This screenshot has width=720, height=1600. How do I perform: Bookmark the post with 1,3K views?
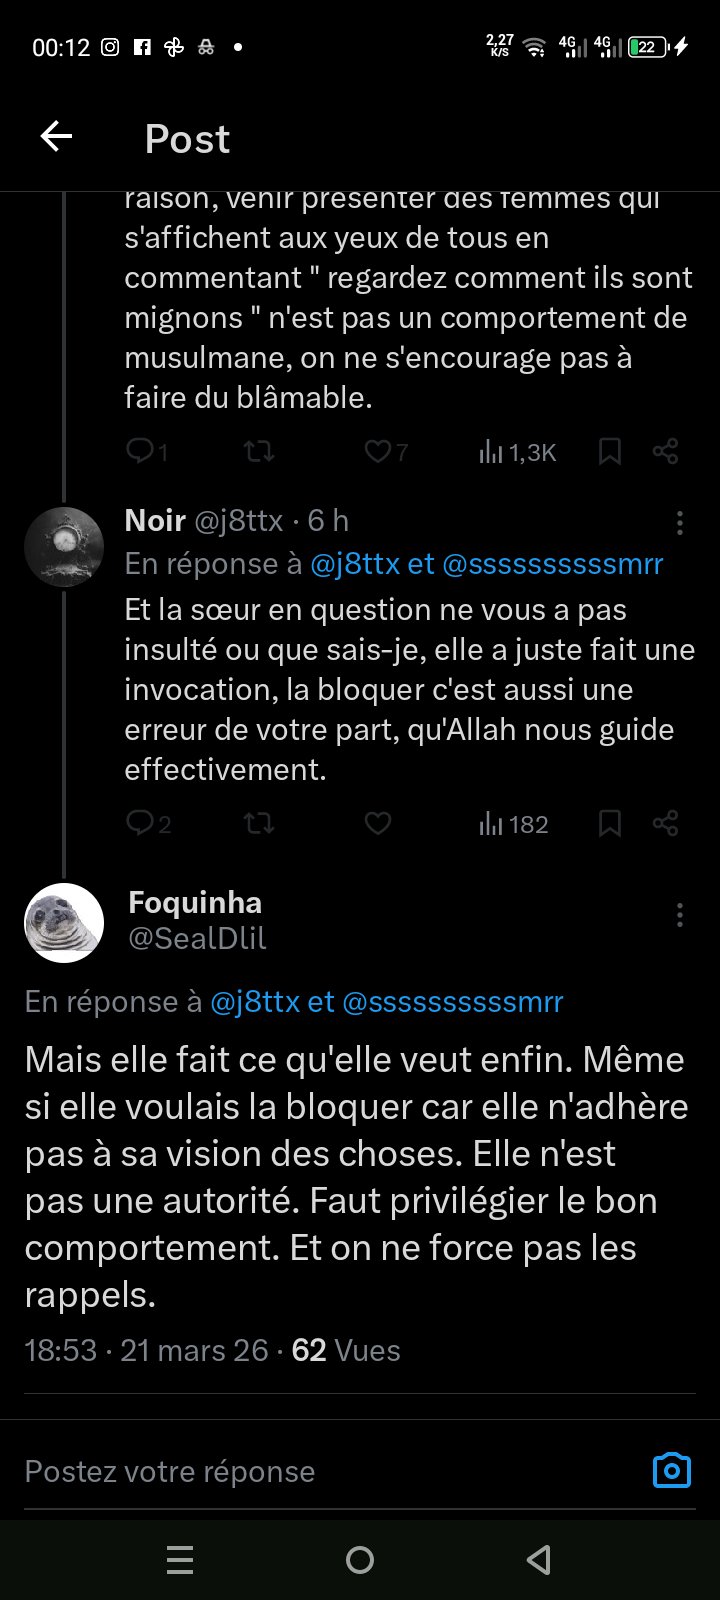coord(609,452)
